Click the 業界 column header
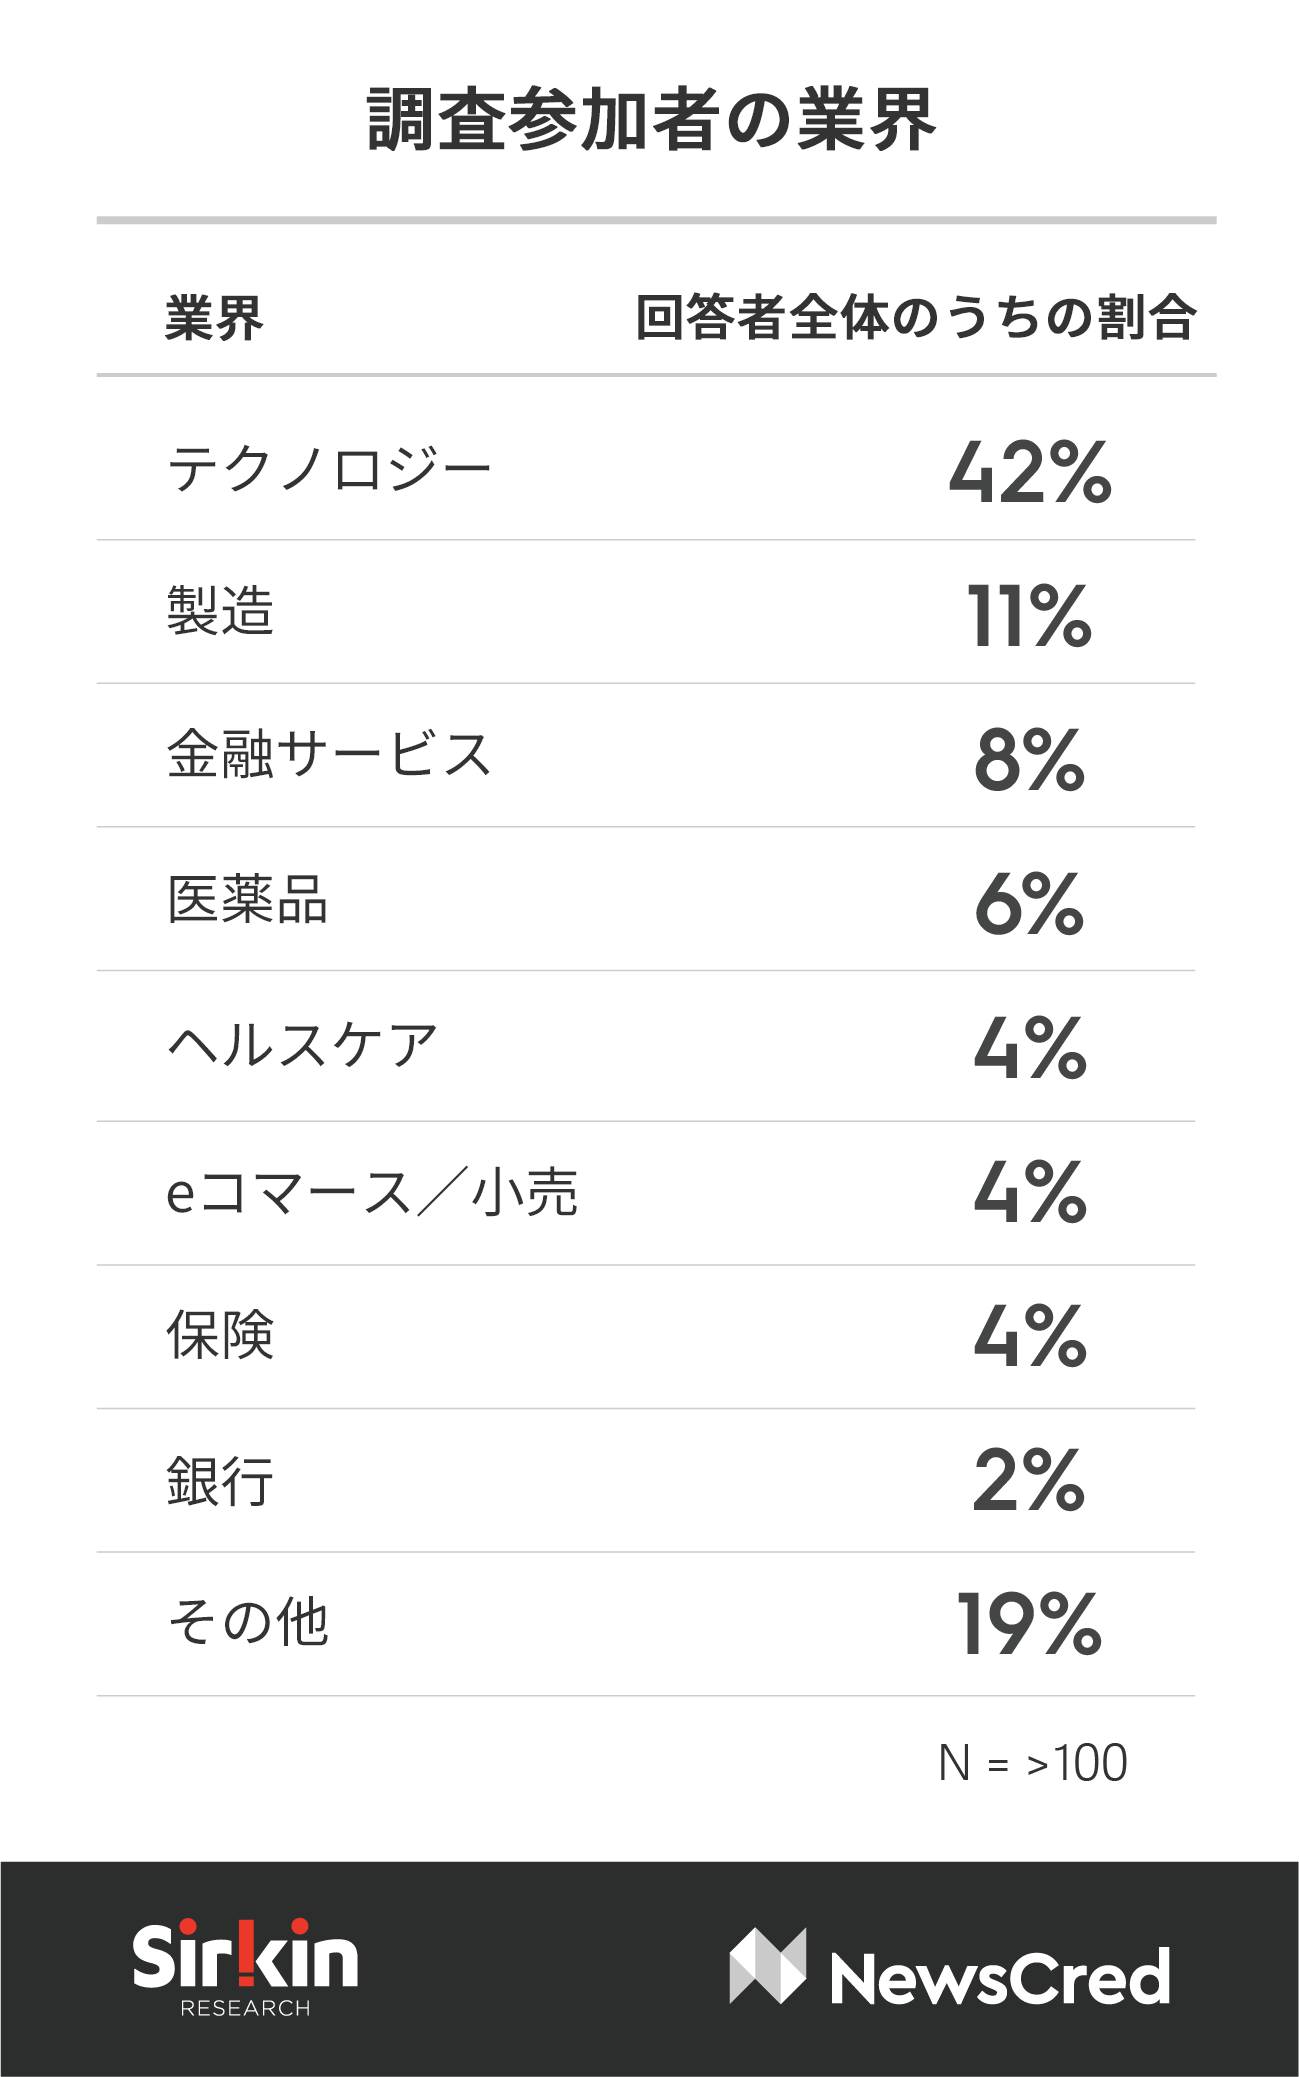 tap(214, 318)
